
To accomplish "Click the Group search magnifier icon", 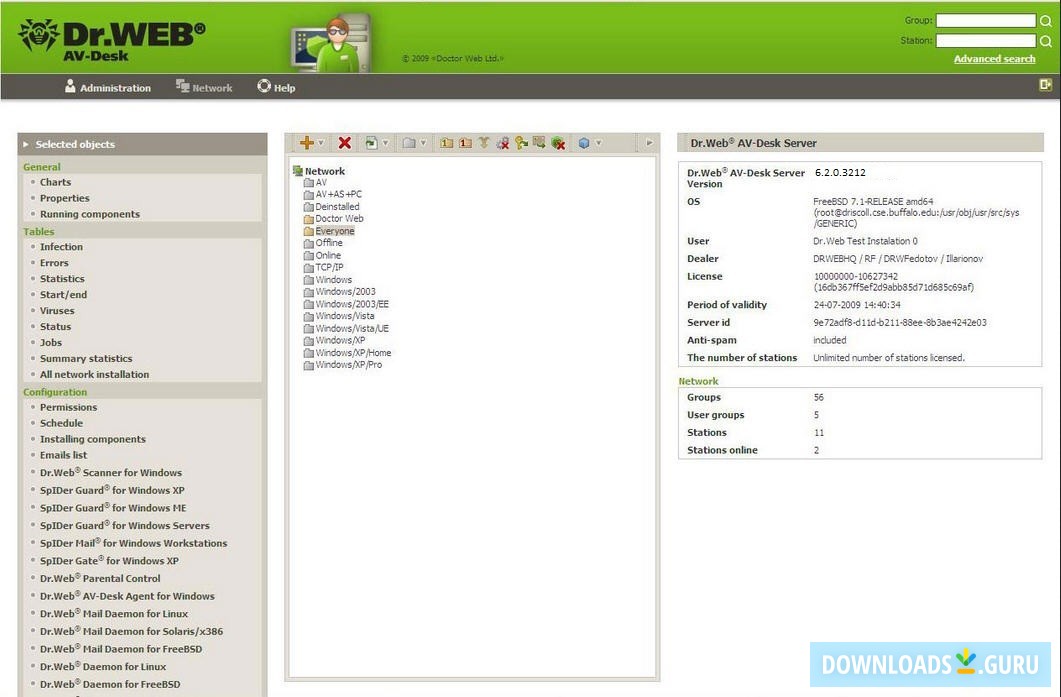I will [x=1045, y=20].
